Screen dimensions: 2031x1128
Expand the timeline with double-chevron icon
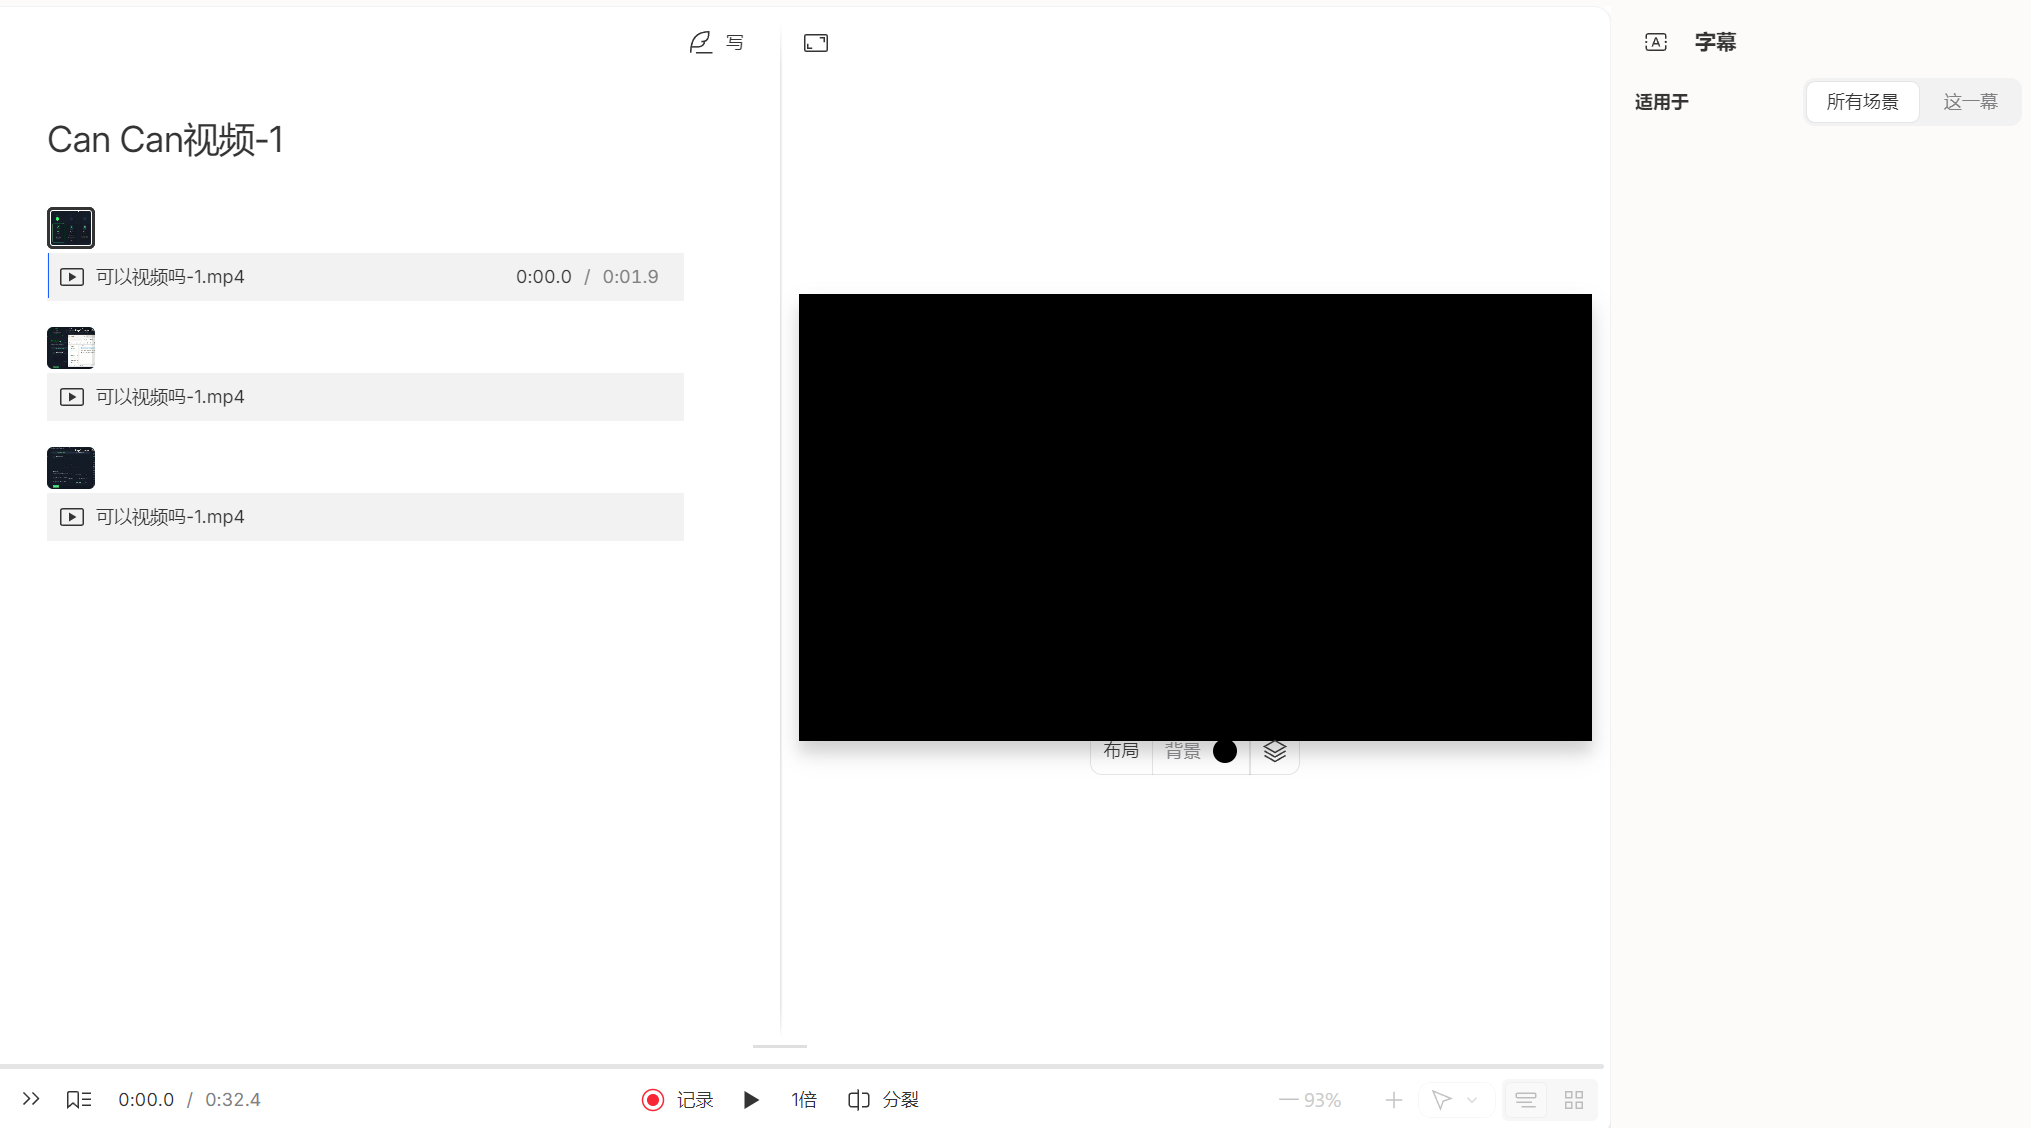(31, 1099)
